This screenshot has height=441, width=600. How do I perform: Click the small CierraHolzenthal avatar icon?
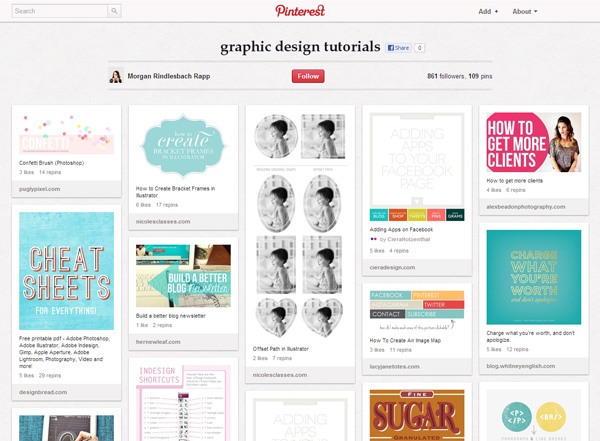(x=374, y=239)
